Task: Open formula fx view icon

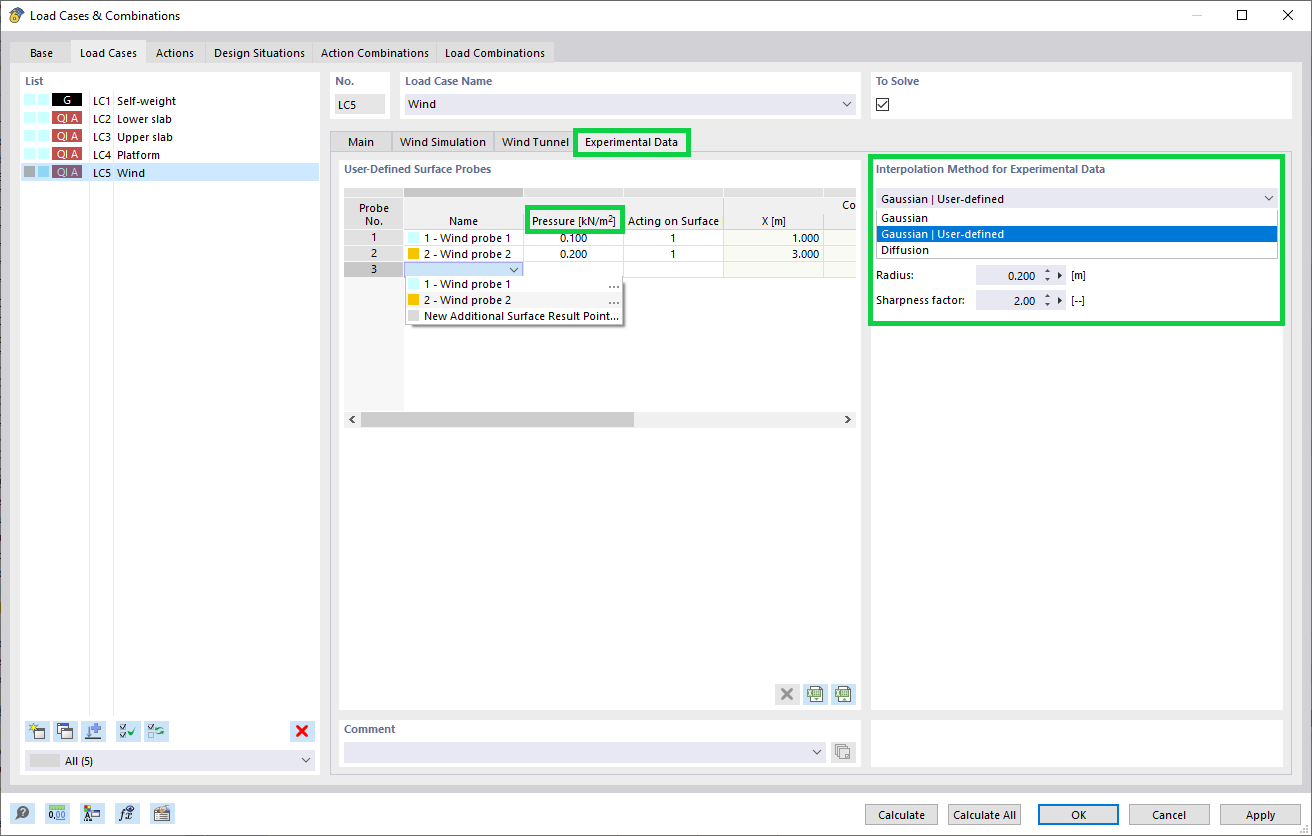Action: [127, 814]
